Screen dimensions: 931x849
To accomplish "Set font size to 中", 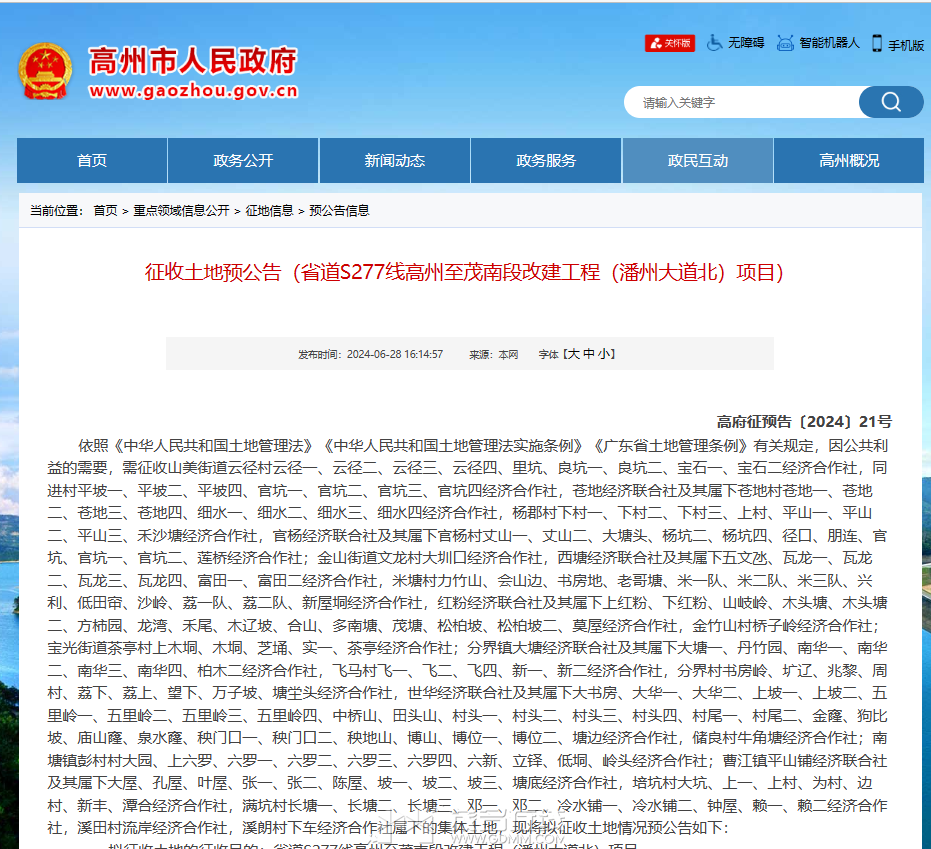I will pyautogui.click(x=588, y=354).
